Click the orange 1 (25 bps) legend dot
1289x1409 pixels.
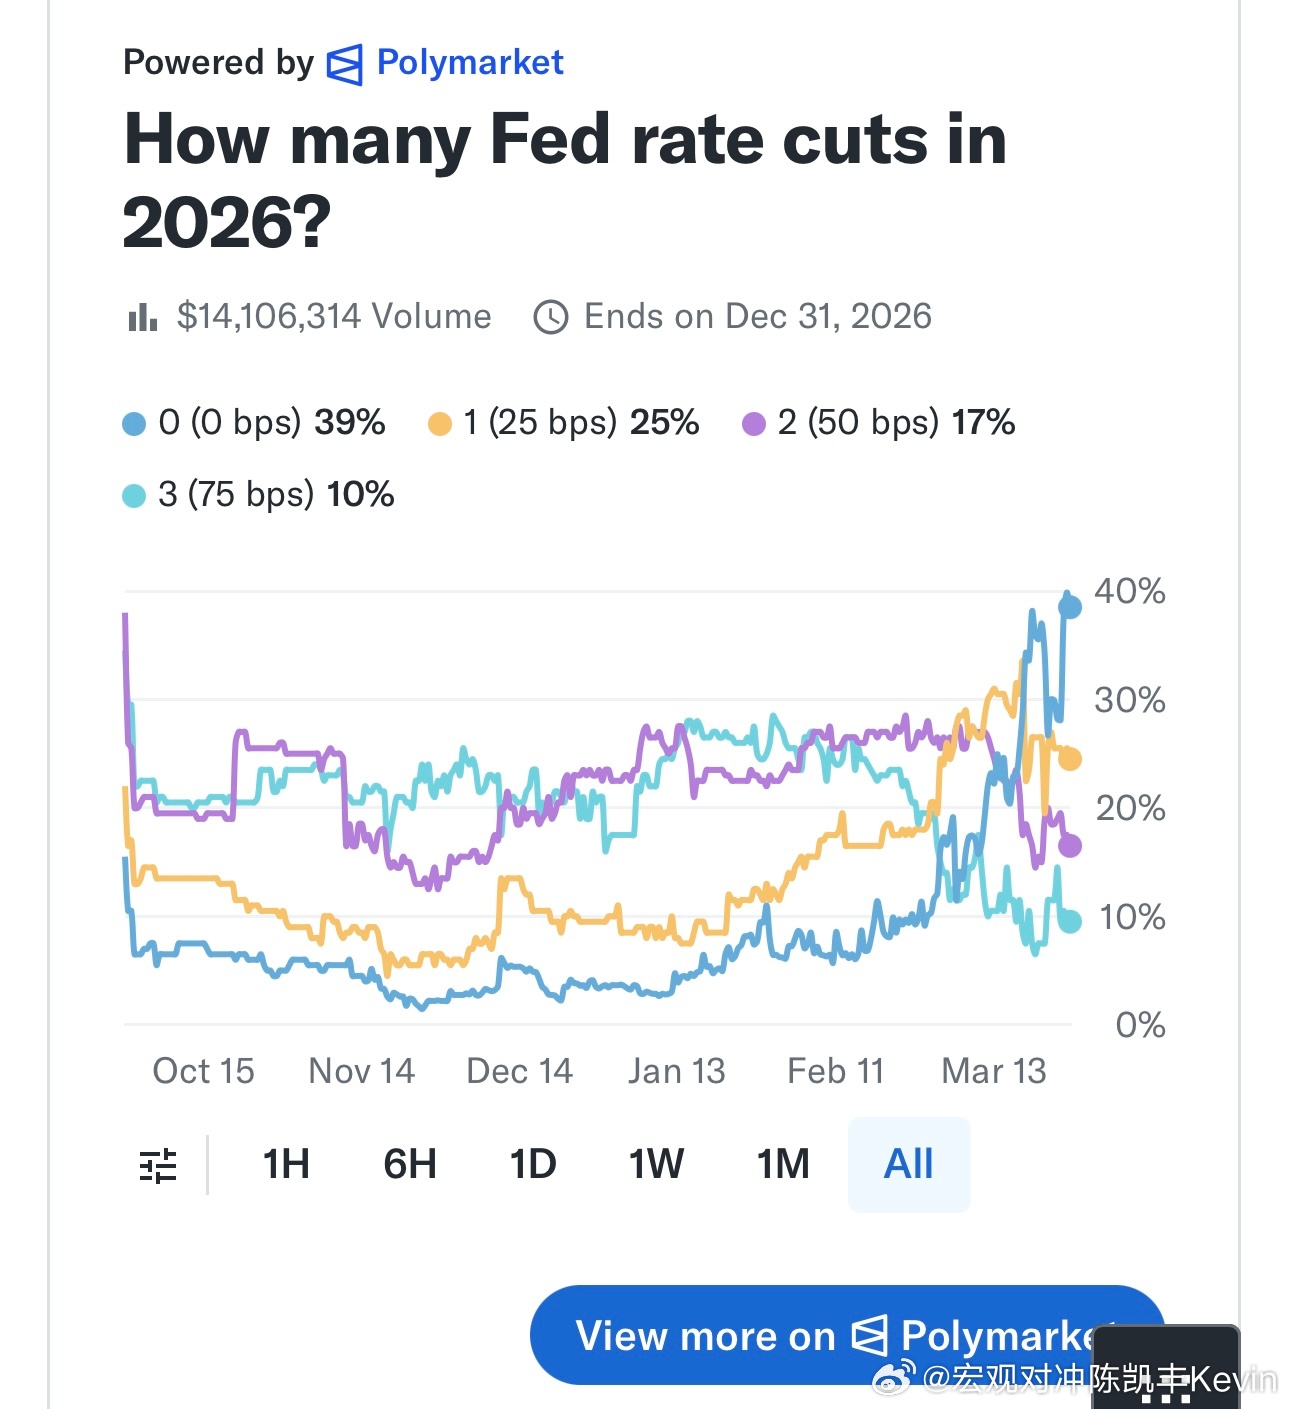click(440, 424)
